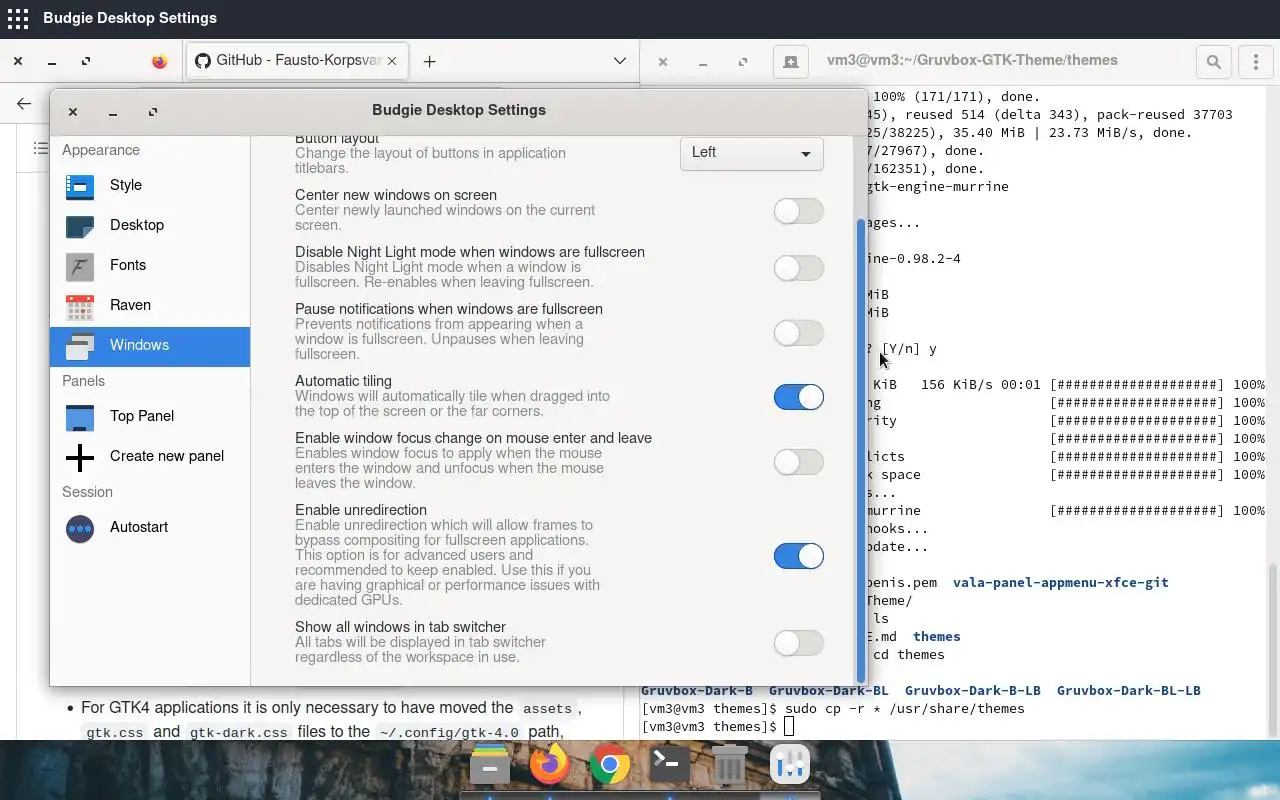Open the Fonts settings page
This screenshot has width=1280, height=800.
[x=150, y=265]
